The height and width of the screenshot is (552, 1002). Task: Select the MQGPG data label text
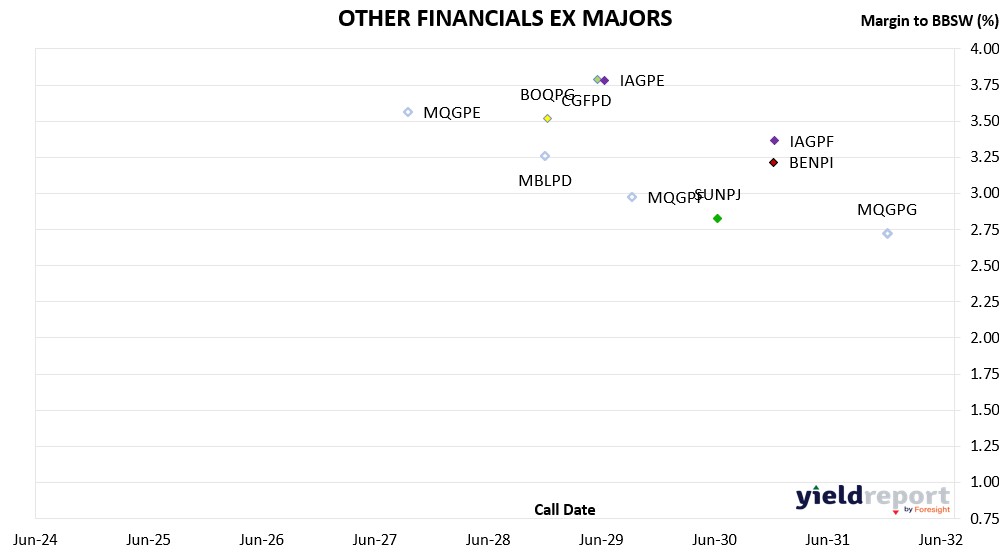[x=887, y=210]
